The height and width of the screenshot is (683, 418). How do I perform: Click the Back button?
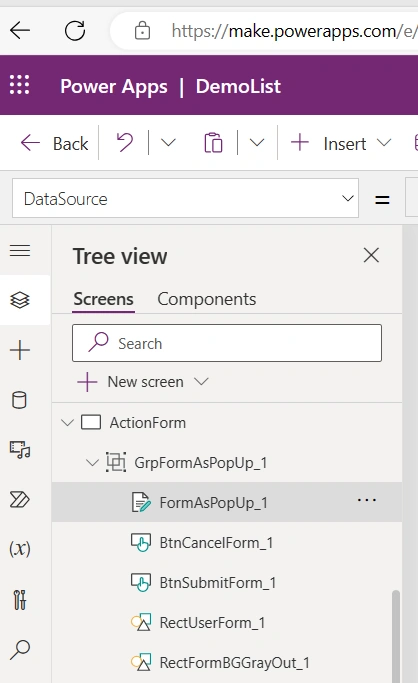pos(54,143)
